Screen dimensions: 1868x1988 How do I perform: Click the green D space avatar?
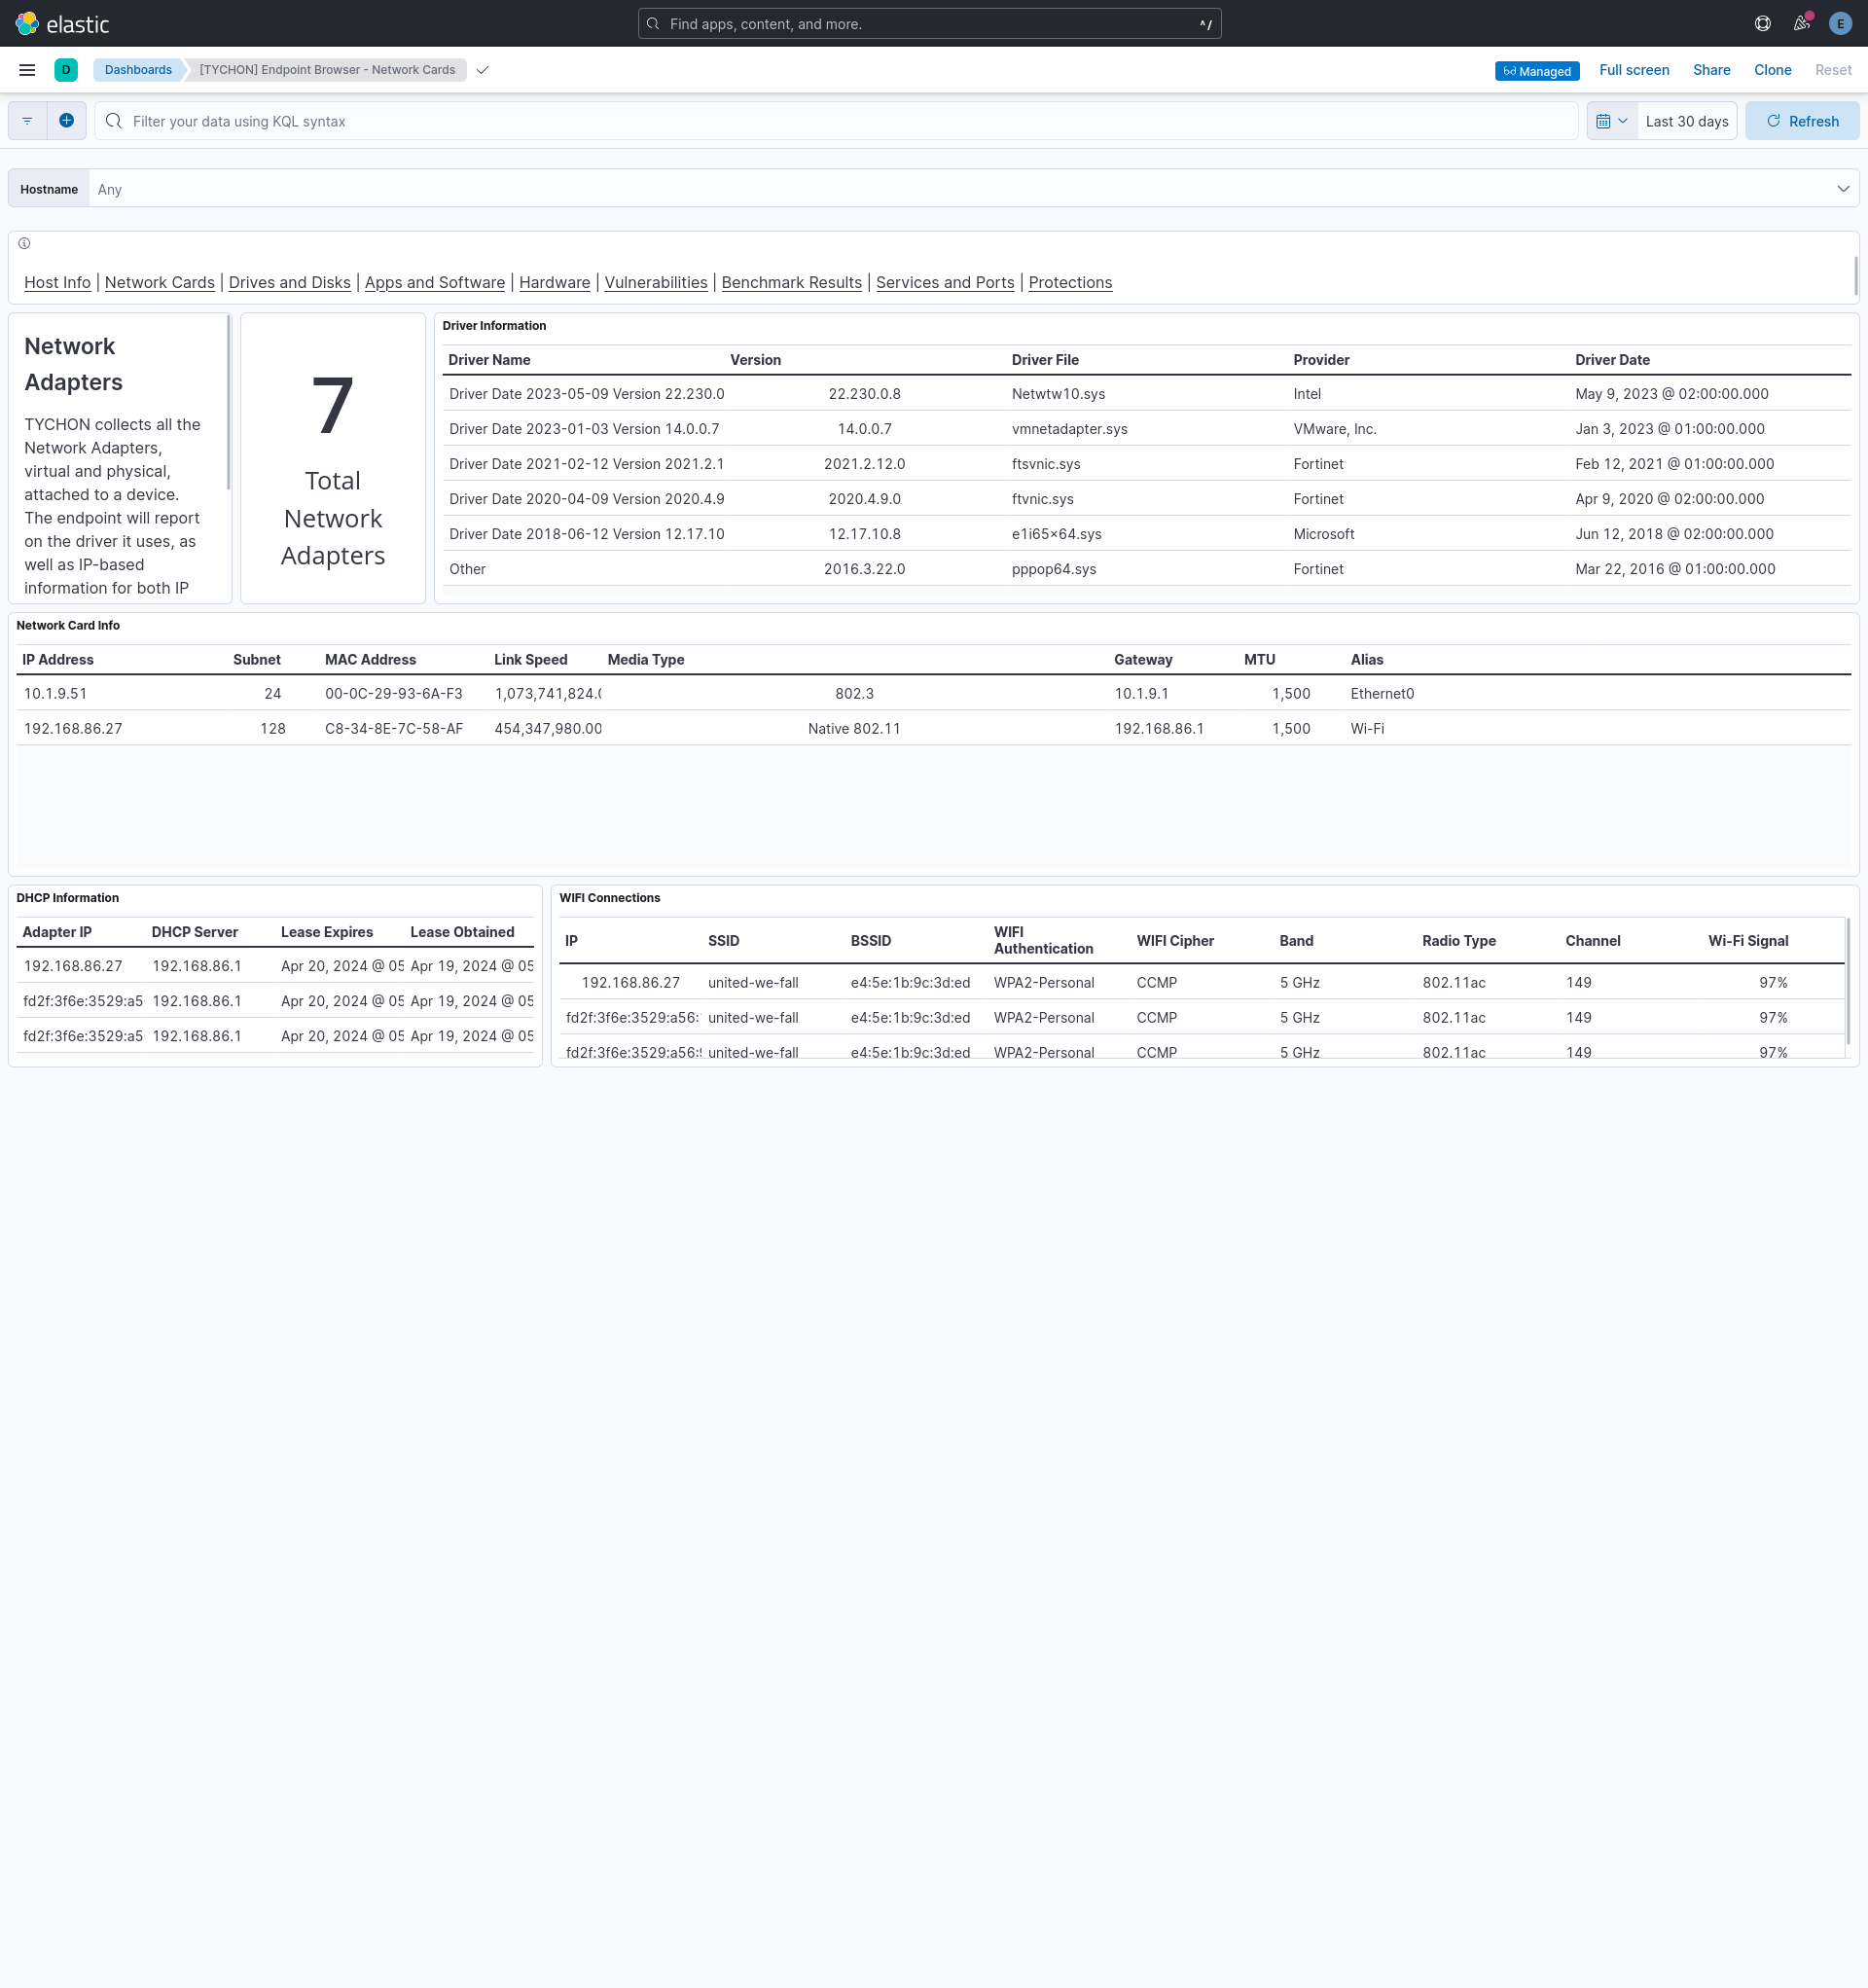pyautogui.click(x=66, y=70)
